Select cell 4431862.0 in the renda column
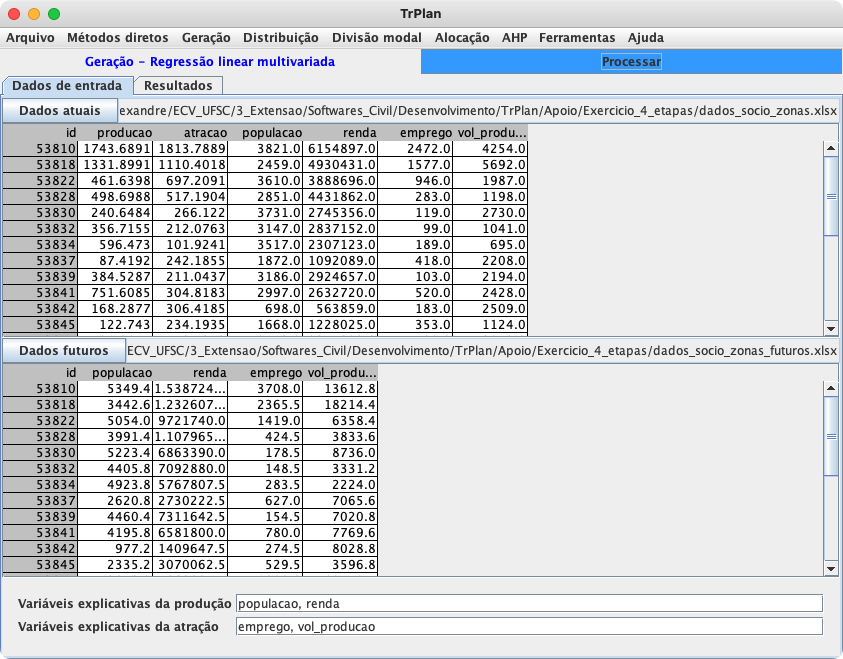 [x=340, y=197]
